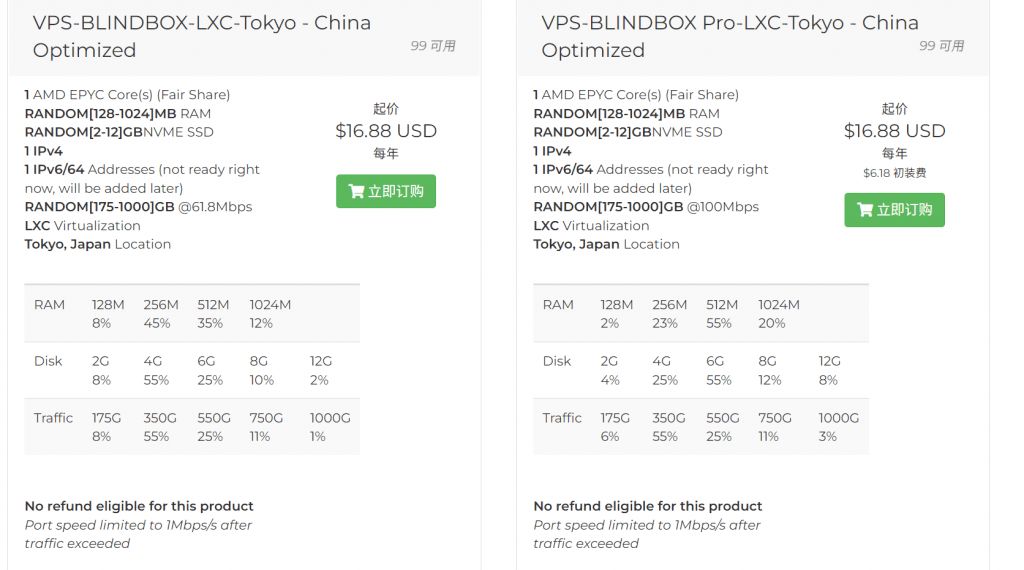Order the VPS-BLINDBOX-LXC-Tokyo plan
Image resolution: width=1024 pixels, height=570 pixels.
(x=386, y=191)
